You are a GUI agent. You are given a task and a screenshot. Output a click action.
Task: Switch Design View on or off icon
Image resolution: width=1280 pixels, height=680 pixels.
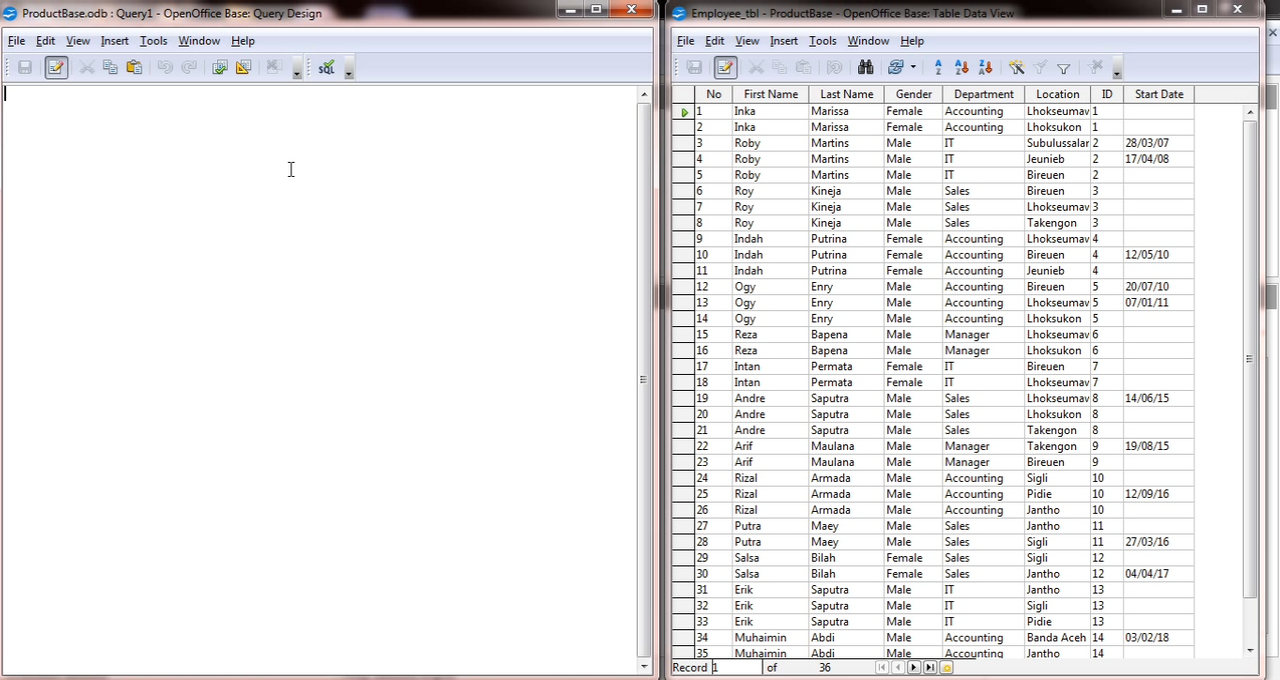243,67
